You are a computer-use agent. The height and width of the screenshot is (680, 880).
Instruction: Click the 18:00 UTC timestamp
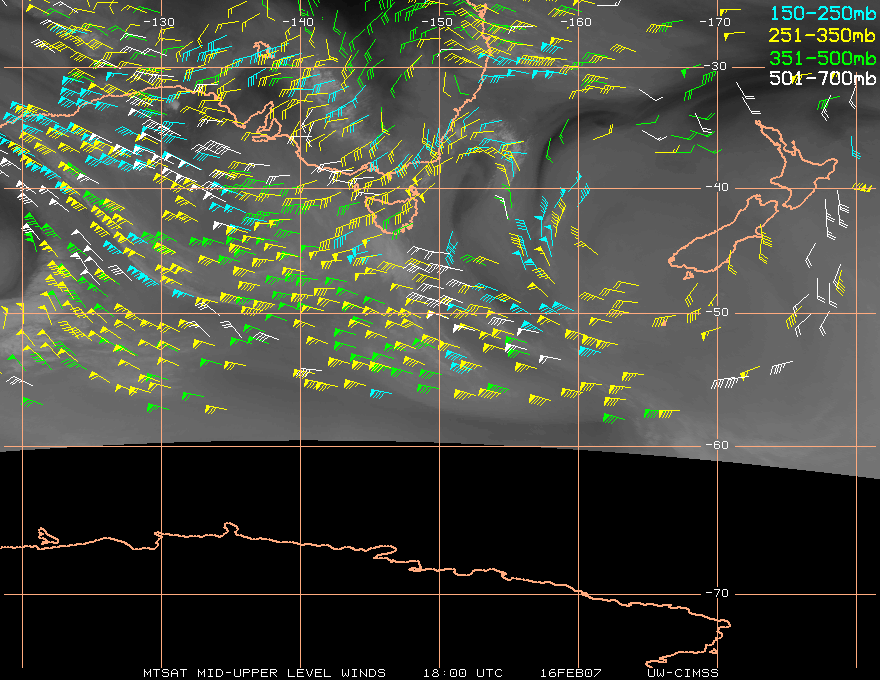coord(462,673)
